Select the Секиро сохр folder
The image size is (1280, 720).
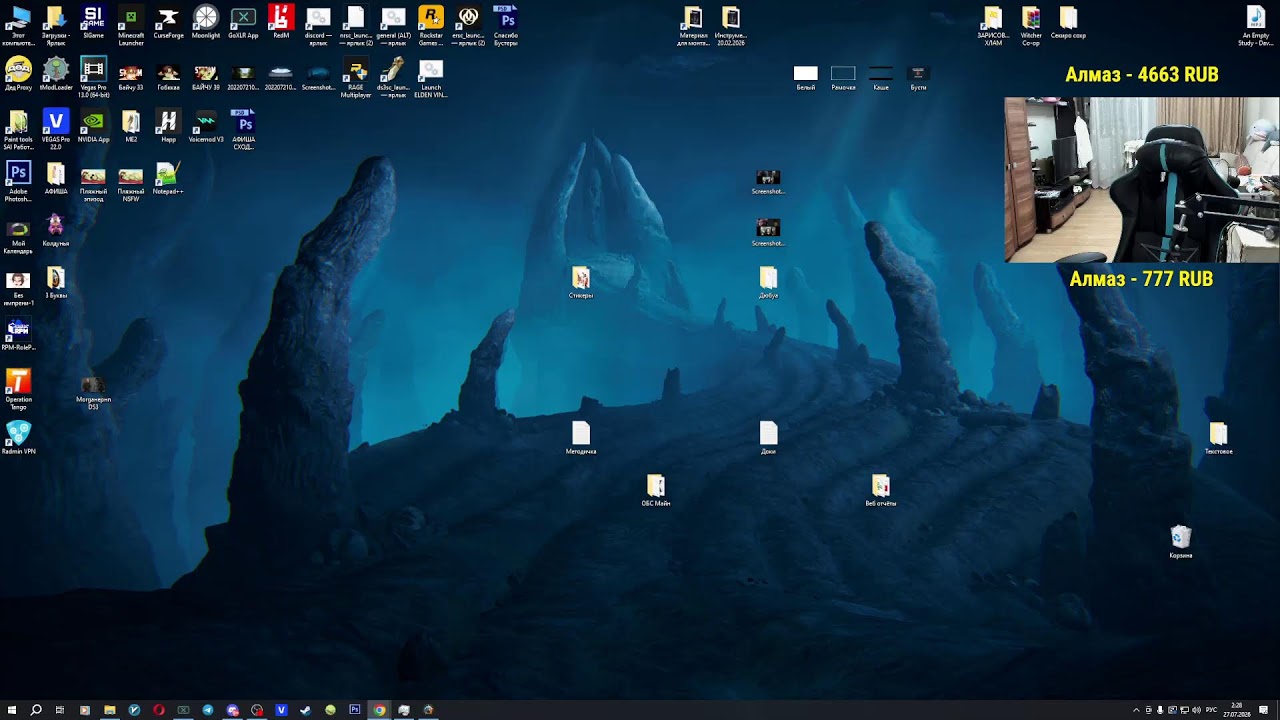click(1068, 23)
